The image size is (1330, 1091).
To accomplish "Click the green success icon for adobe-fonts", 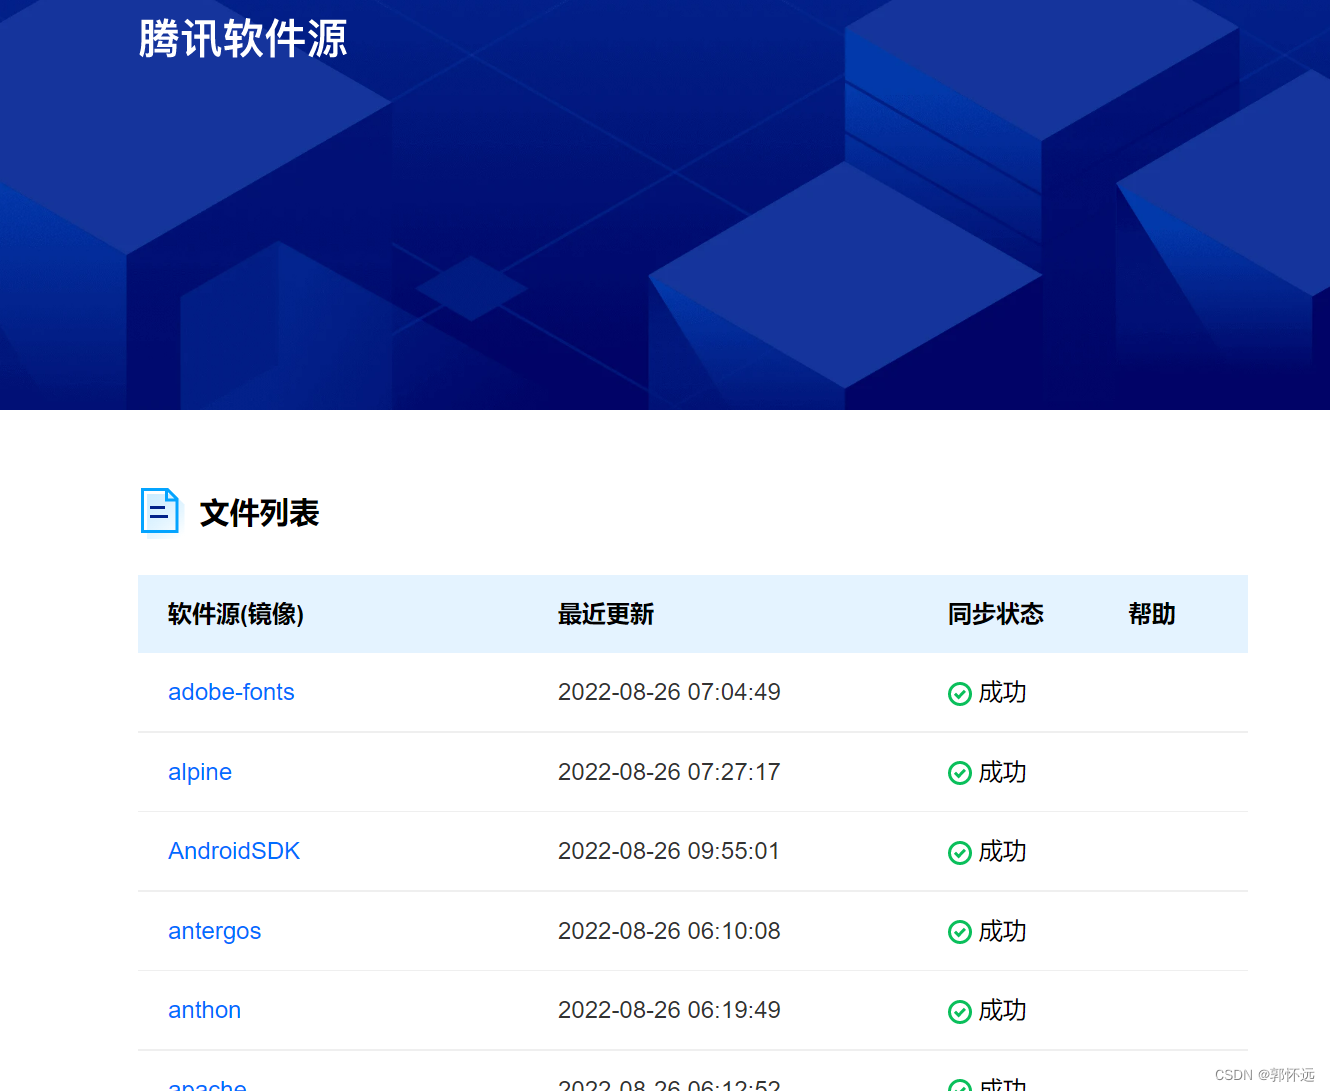I will point(960,694).
